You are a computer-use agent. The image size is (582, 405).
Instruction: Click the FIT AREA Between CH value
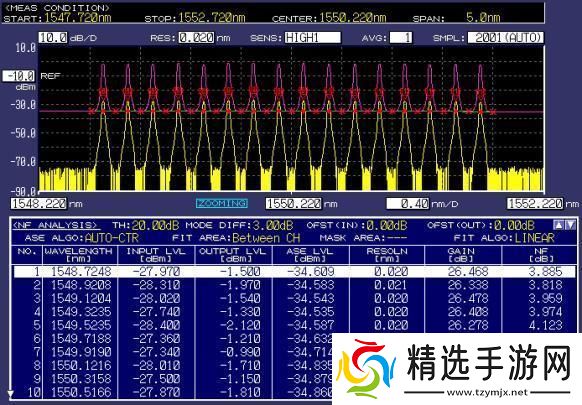(266, 238)
